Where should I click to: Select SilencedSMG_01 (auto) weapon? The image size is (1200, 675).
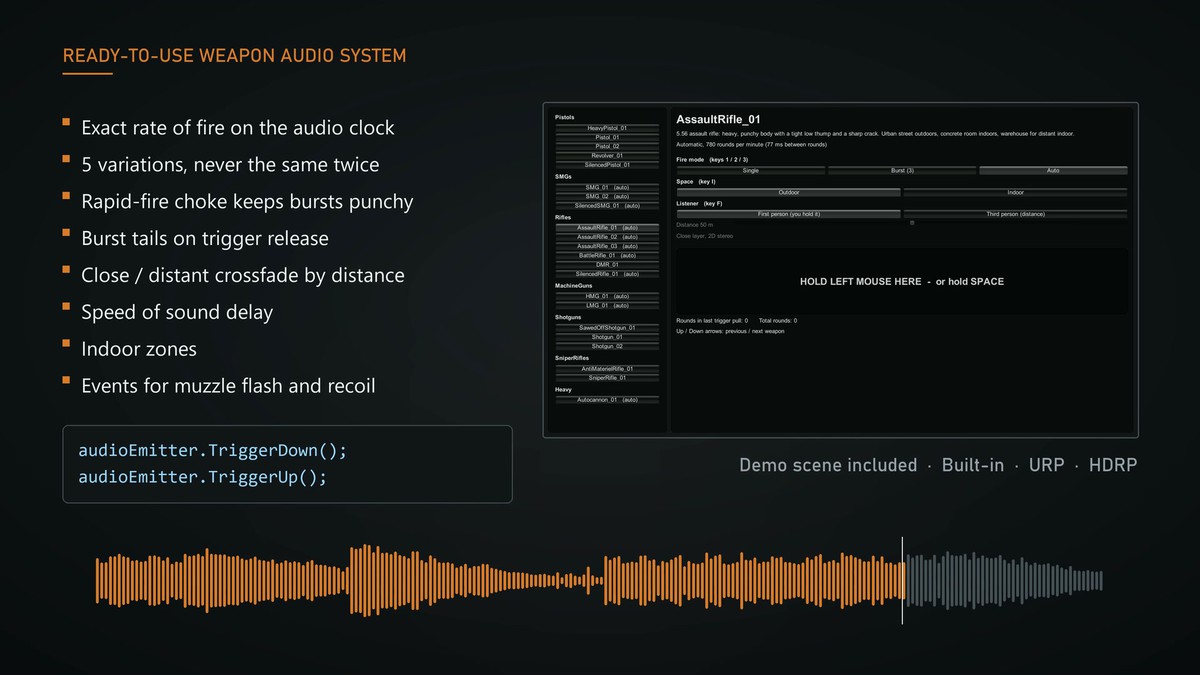click(x=607, y=206)
